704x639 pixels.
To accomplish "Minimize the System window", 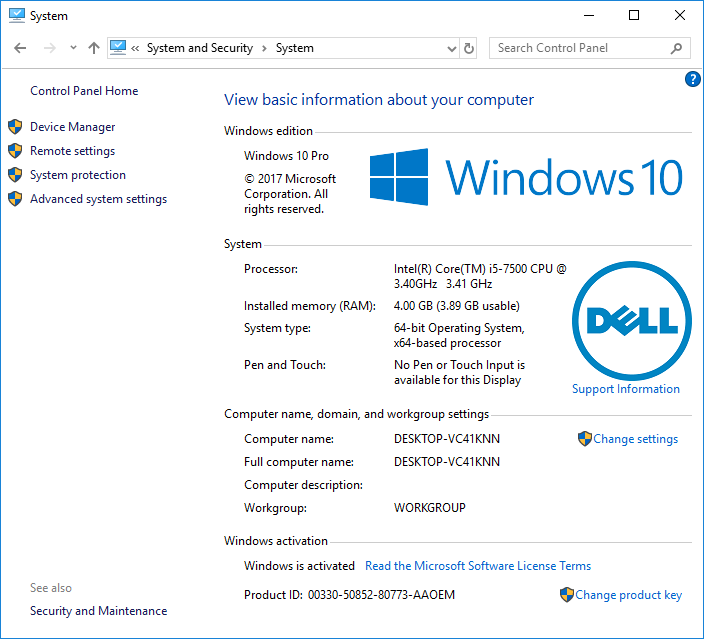I will click(x=589, y=15).
